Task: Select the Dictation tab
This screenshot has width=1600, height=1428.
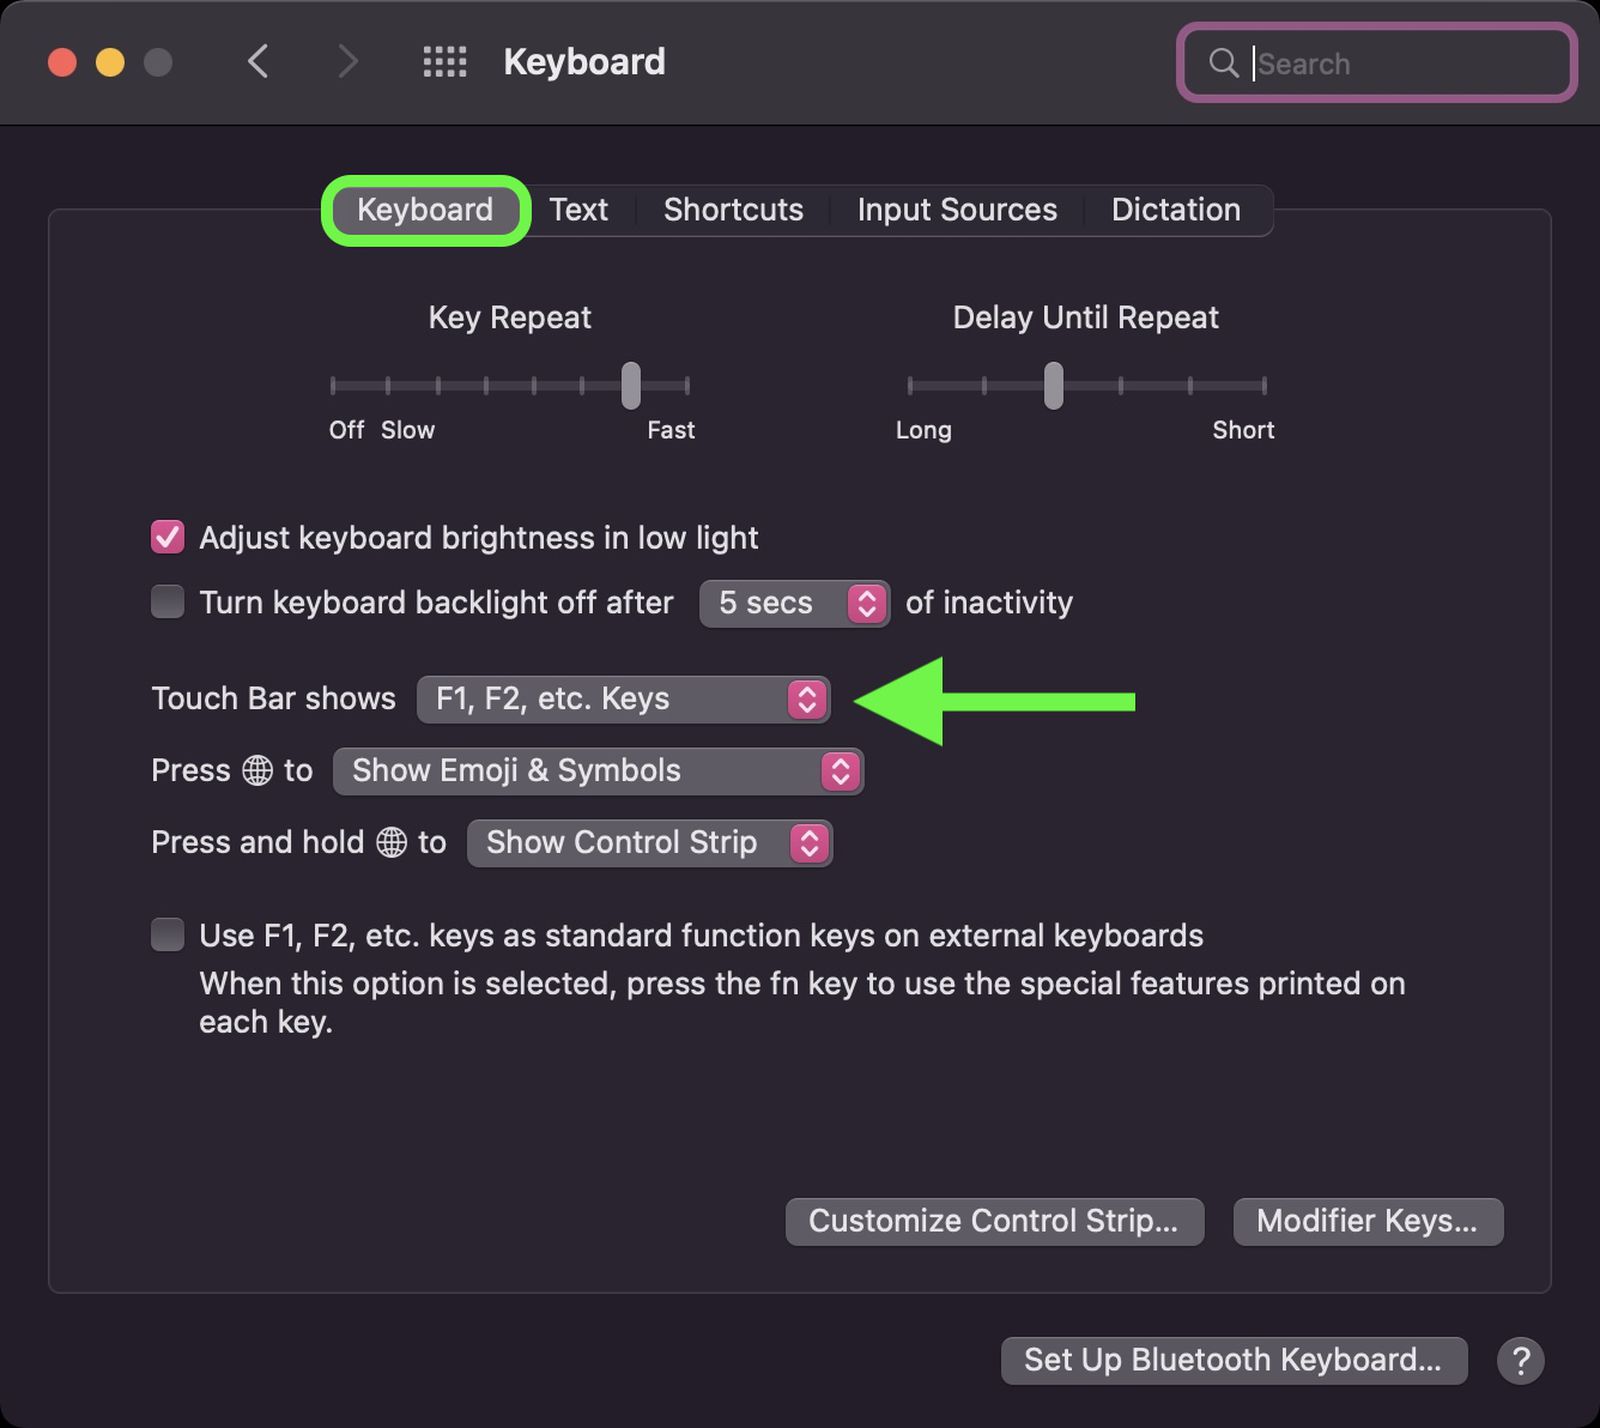Action: tap(1176, 210)
